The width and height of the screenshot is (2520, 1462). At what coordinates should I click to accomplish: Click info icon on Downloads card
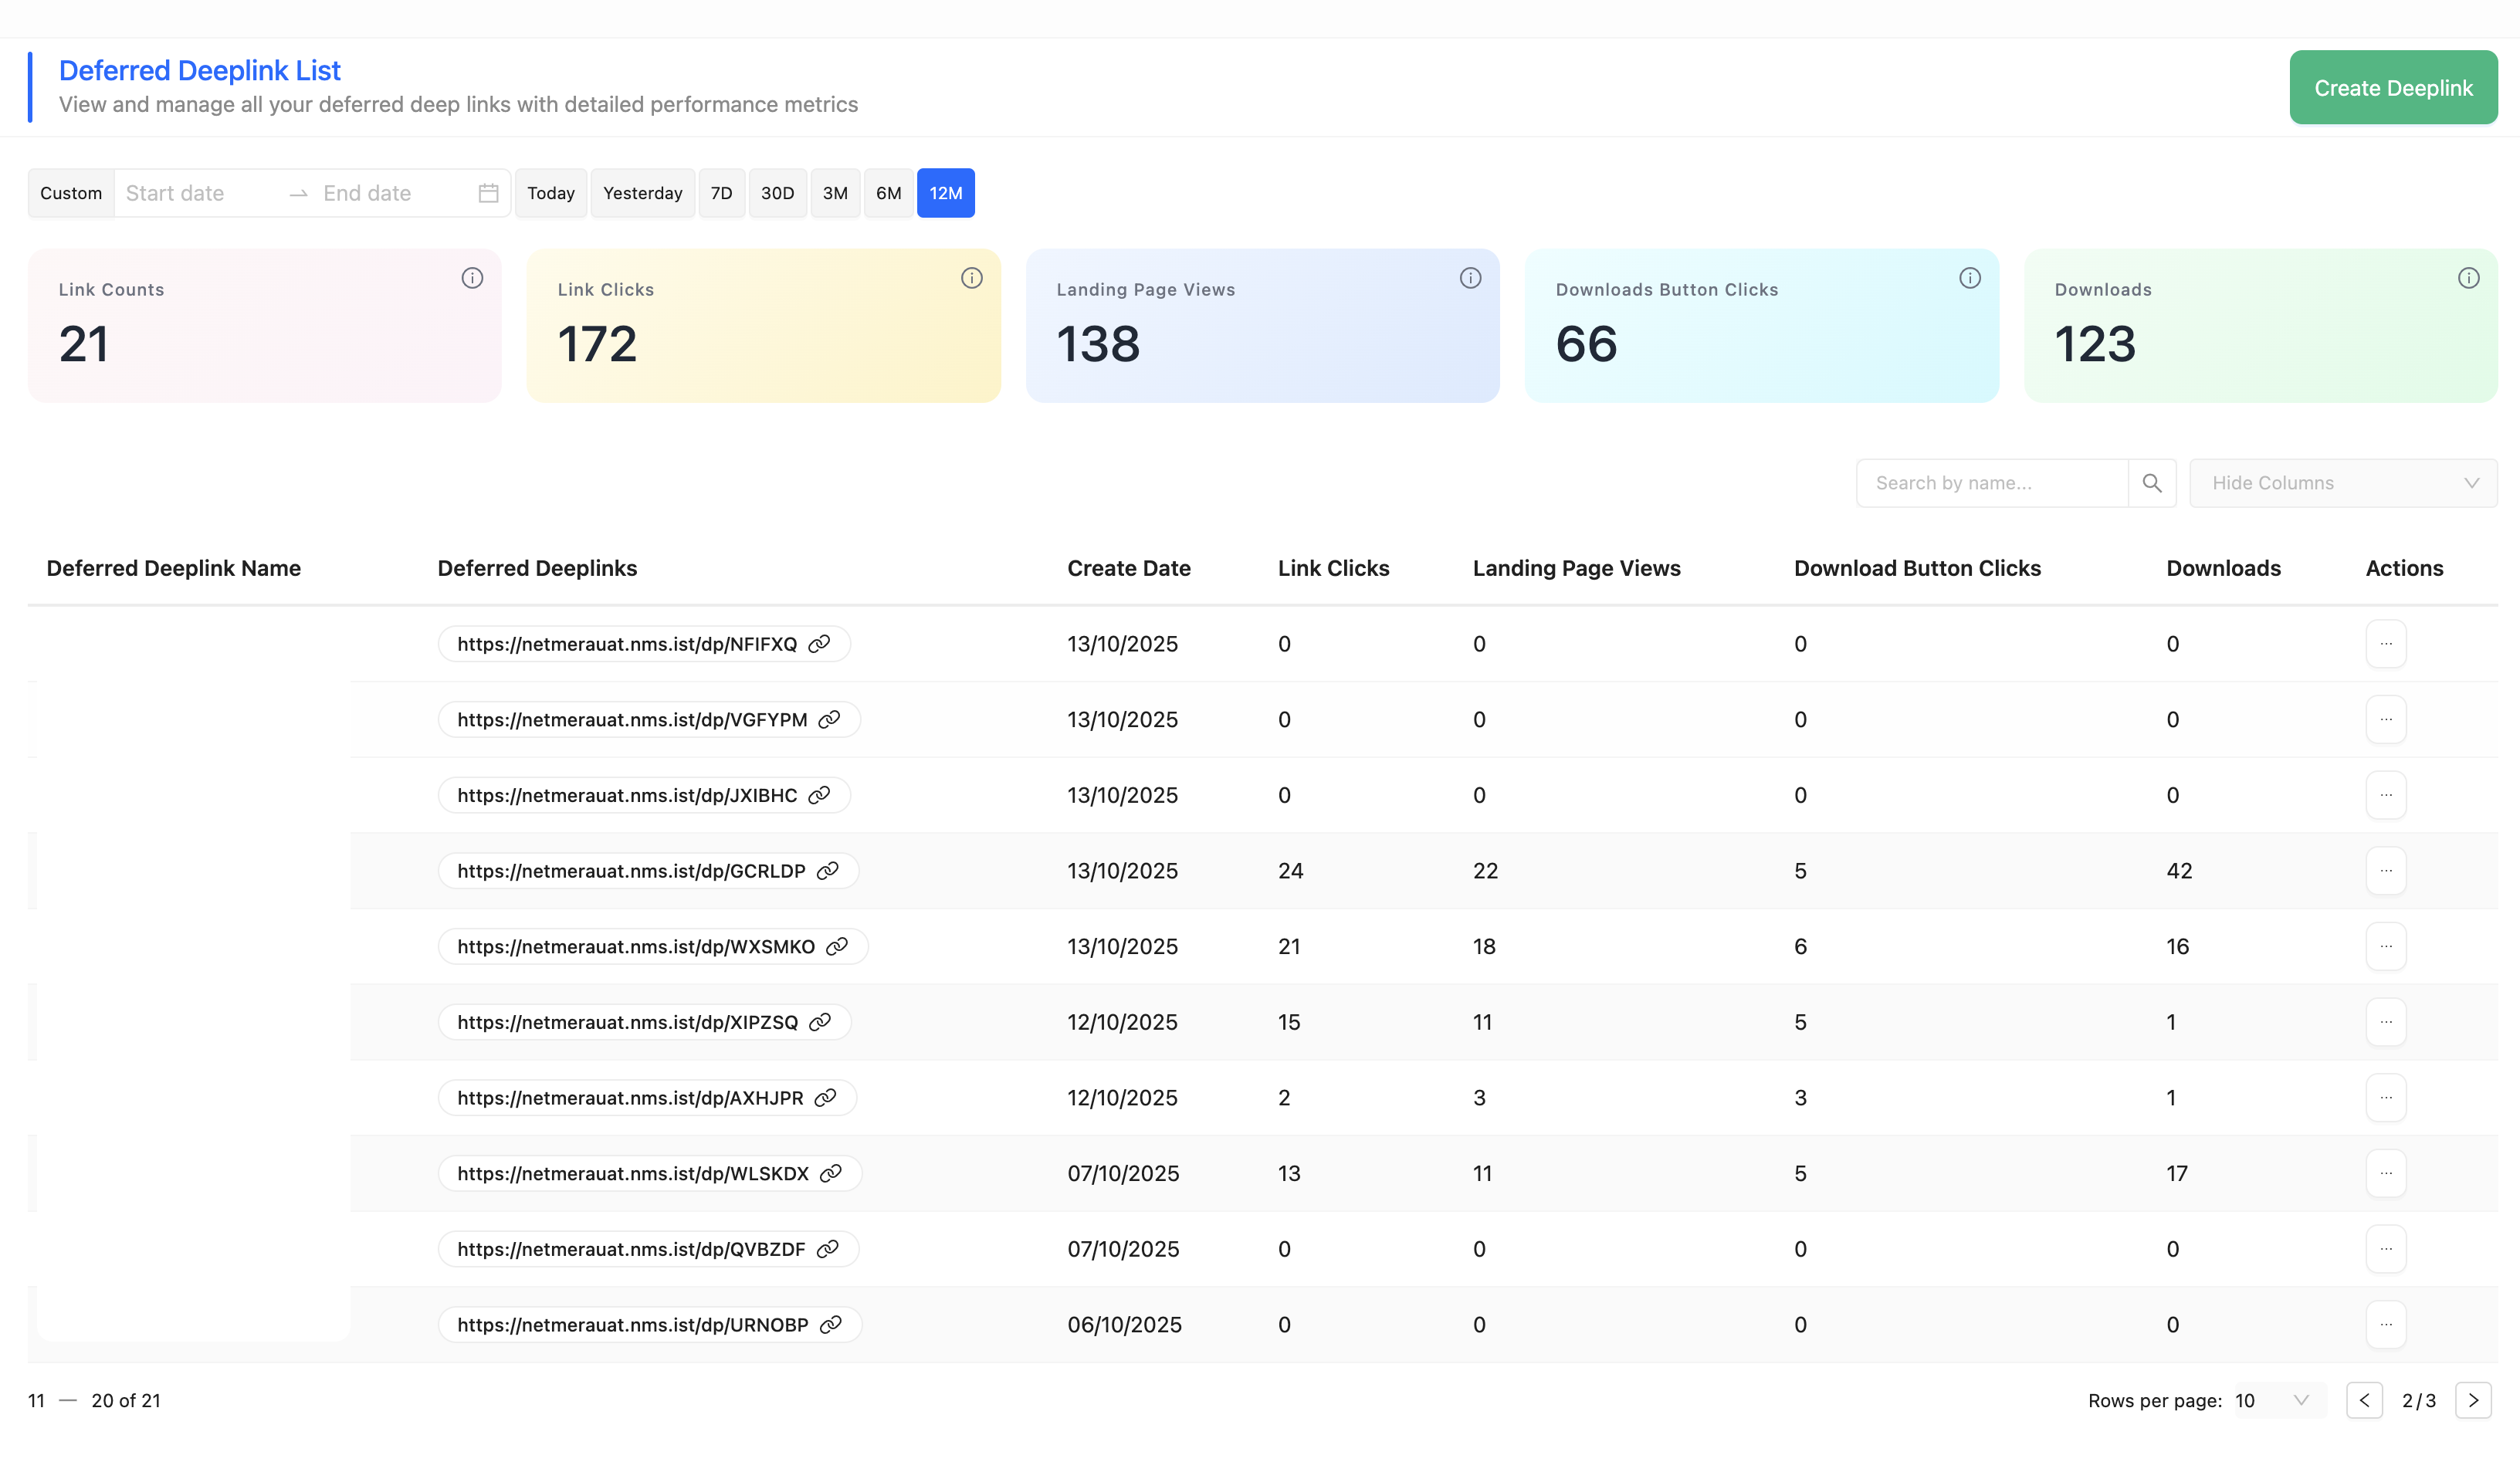(x=2468, y=278)
